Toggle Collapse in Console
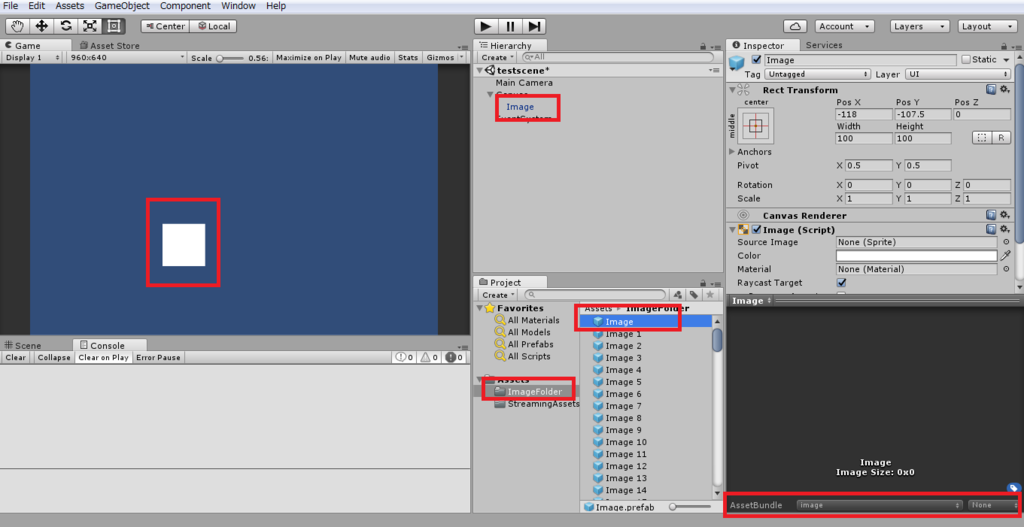The height and width of the screenshot is (527, 1024). [x=54, y=357]
